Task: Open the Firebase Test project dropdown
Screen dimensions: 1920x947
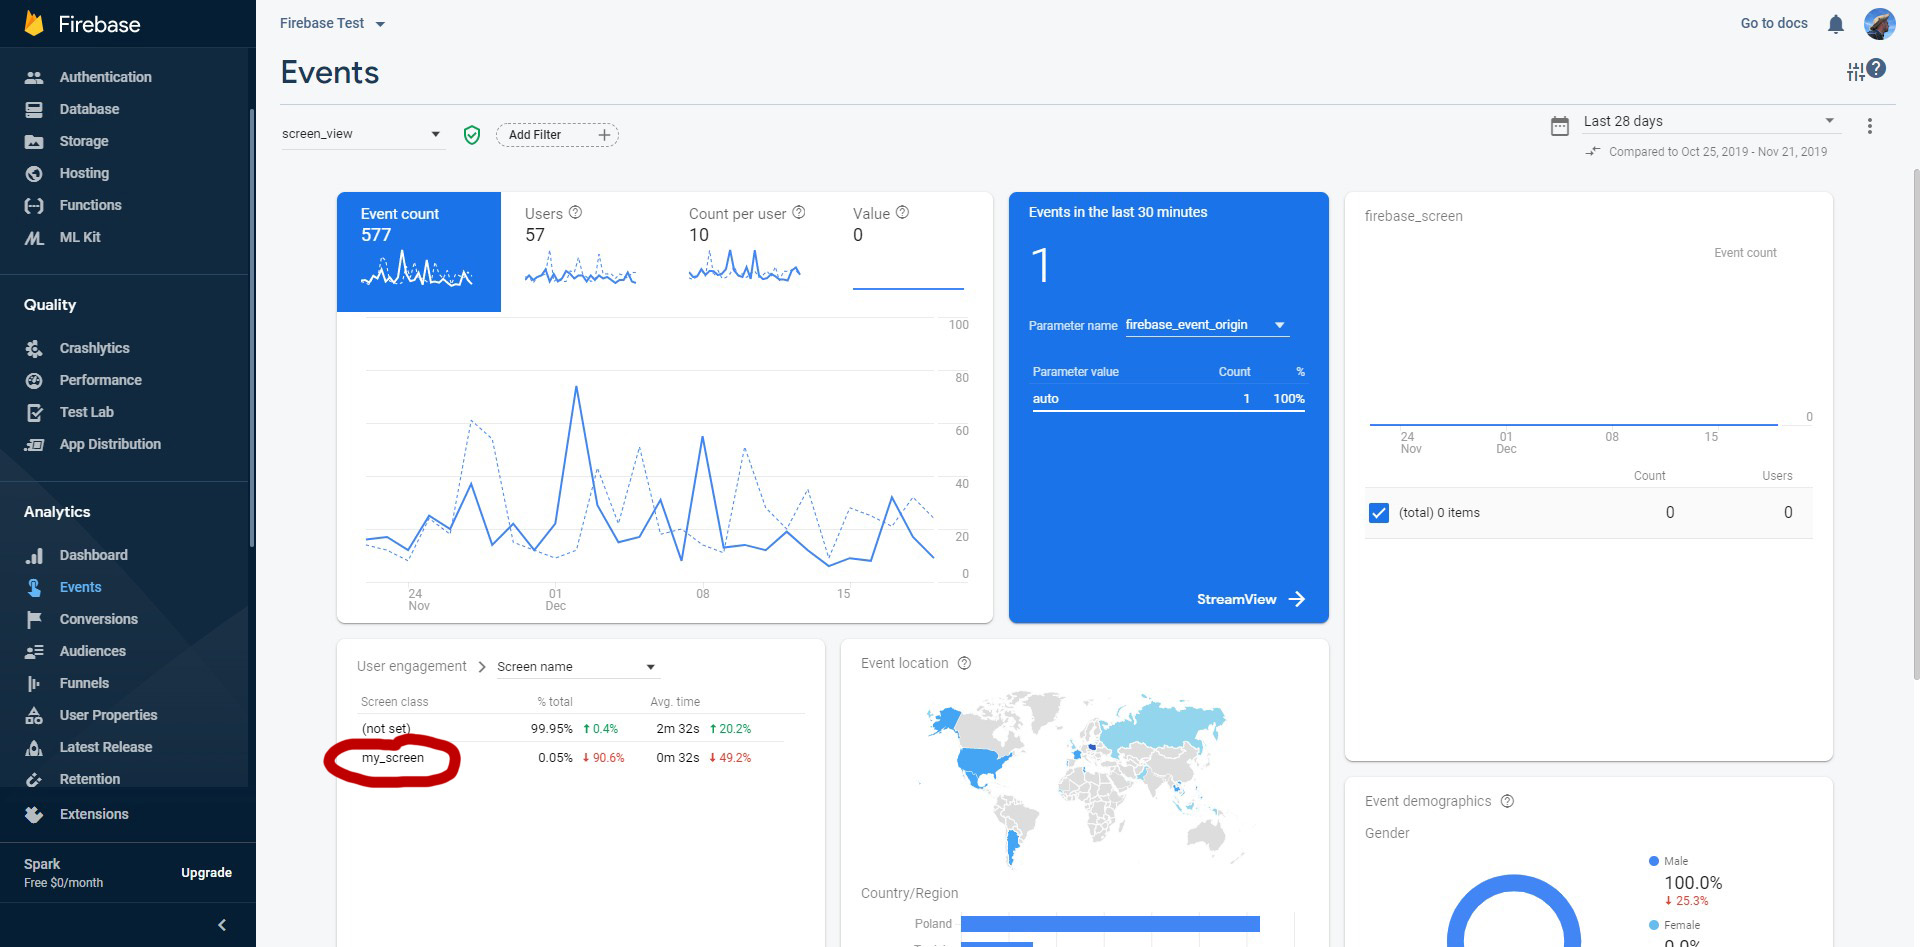Action: coord(332,23)
